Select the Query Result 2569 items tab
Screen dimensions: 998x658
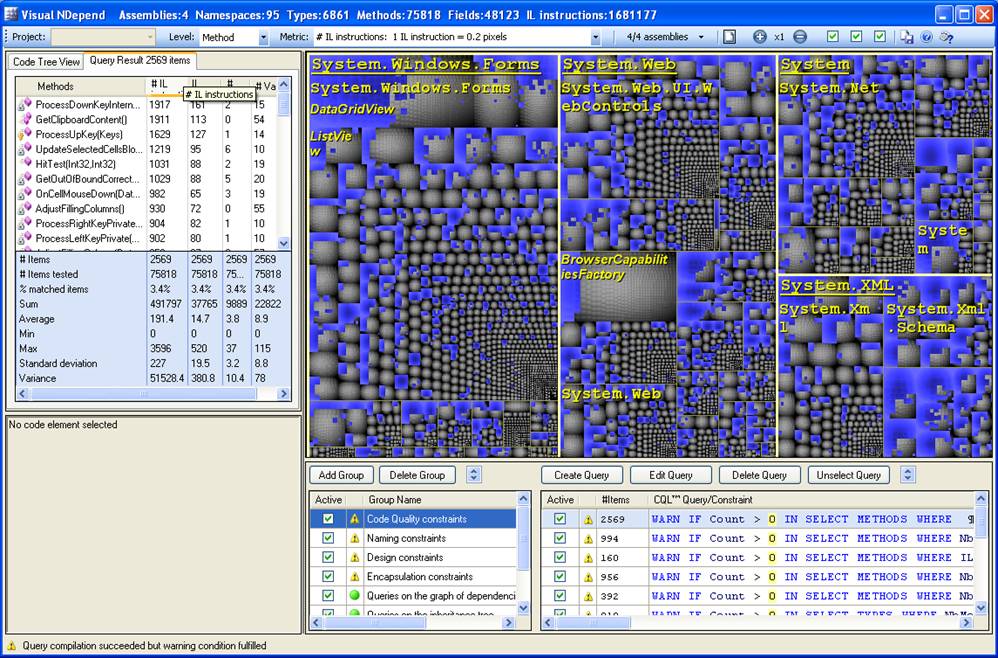point(140,61)
